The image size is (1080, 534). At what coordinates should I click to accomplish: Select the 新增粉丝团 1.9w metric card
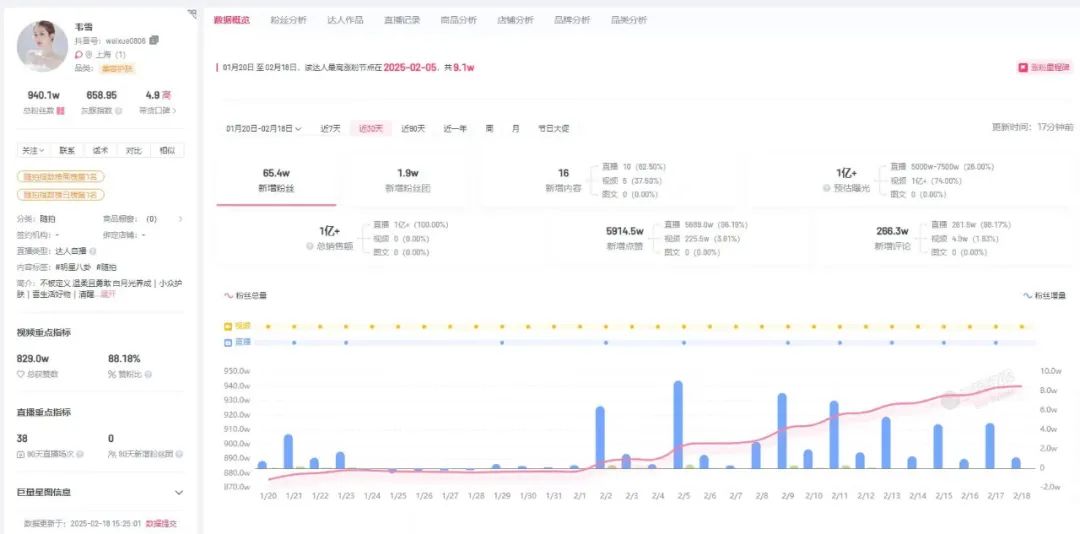408,181
